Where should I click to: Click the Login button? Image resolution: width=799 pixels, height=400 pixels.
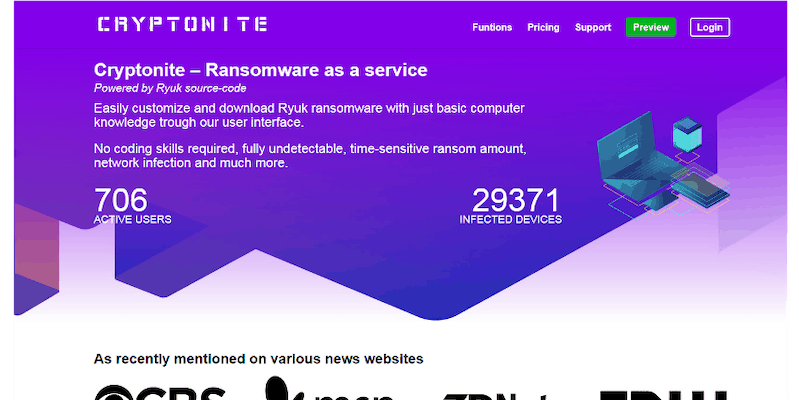coord(709,28)
